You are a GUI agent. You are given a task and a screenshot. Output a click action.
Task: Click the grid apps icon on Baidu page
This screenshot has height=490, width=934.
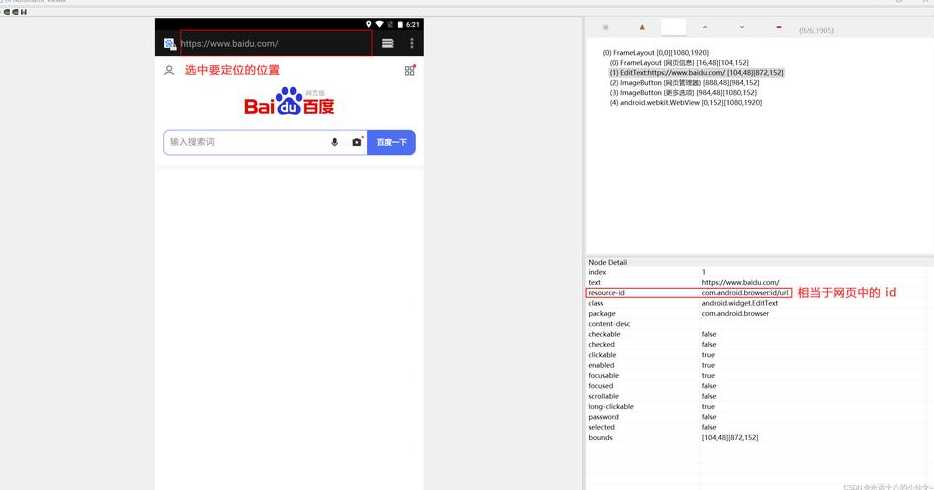click(x=410, y=70)
